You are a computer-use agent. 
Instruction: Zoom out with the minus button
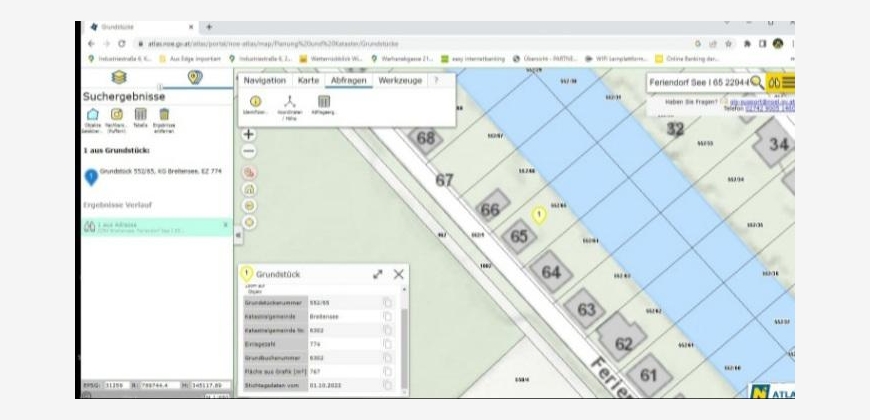[x=249, y=151]
